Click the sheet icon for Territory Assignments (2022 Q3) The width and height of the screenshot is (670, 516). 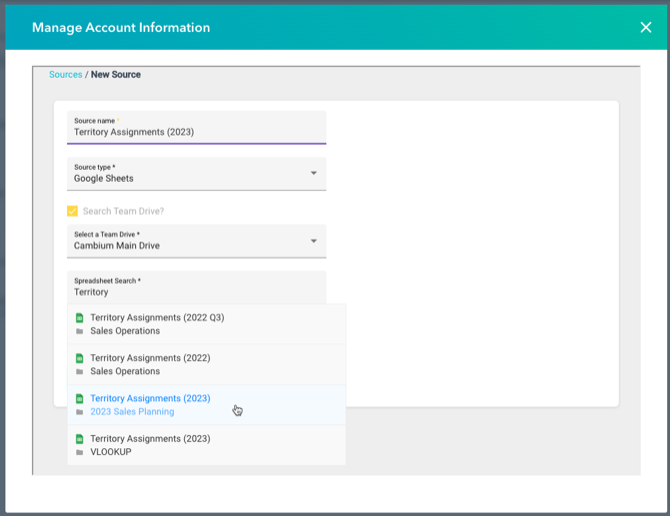(x=79, y=318)
